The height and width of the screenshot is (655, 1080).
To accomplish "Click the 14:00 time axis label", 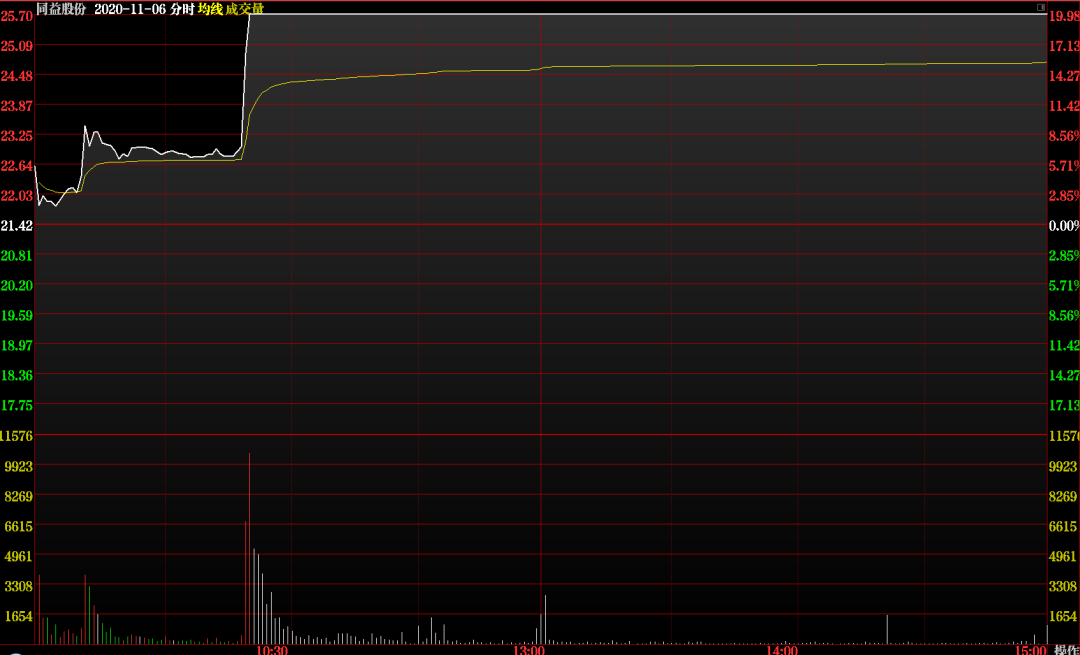I will [784, 650].
